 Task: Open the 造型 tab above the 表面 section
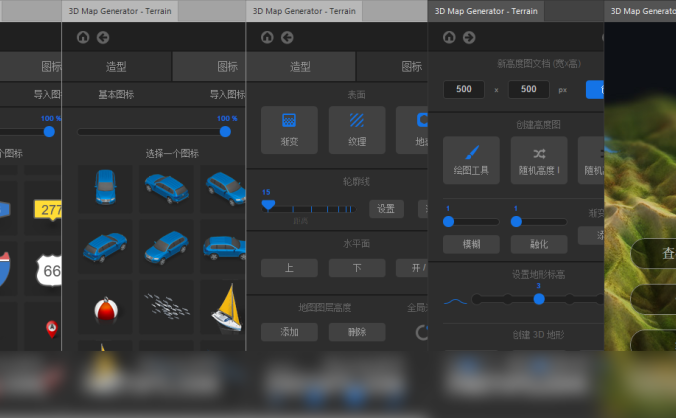coord(300,67)
